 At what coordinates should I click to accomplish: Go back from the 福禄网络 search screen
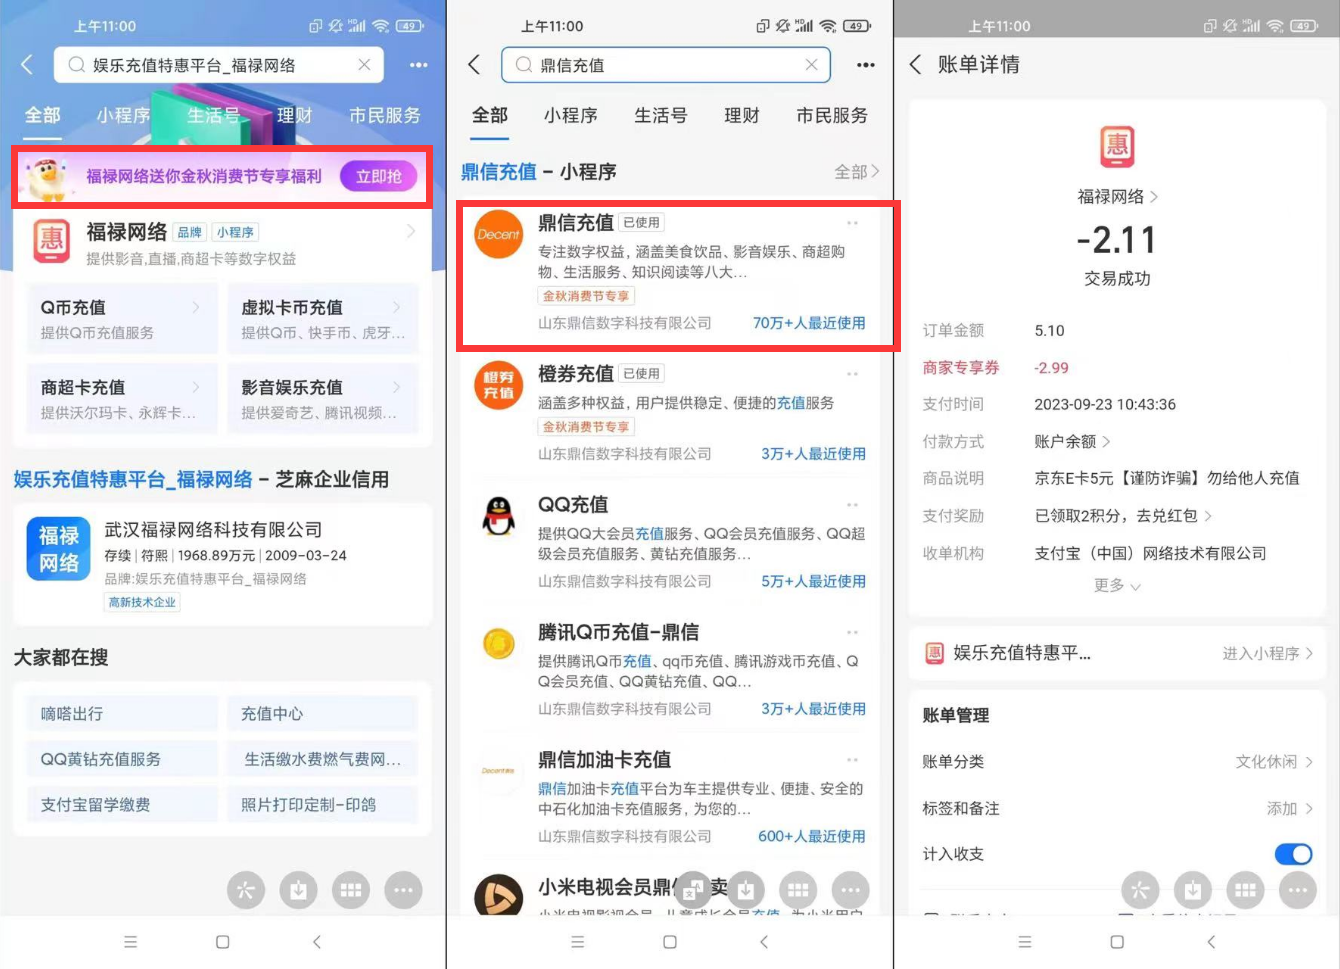coord(27,65)
